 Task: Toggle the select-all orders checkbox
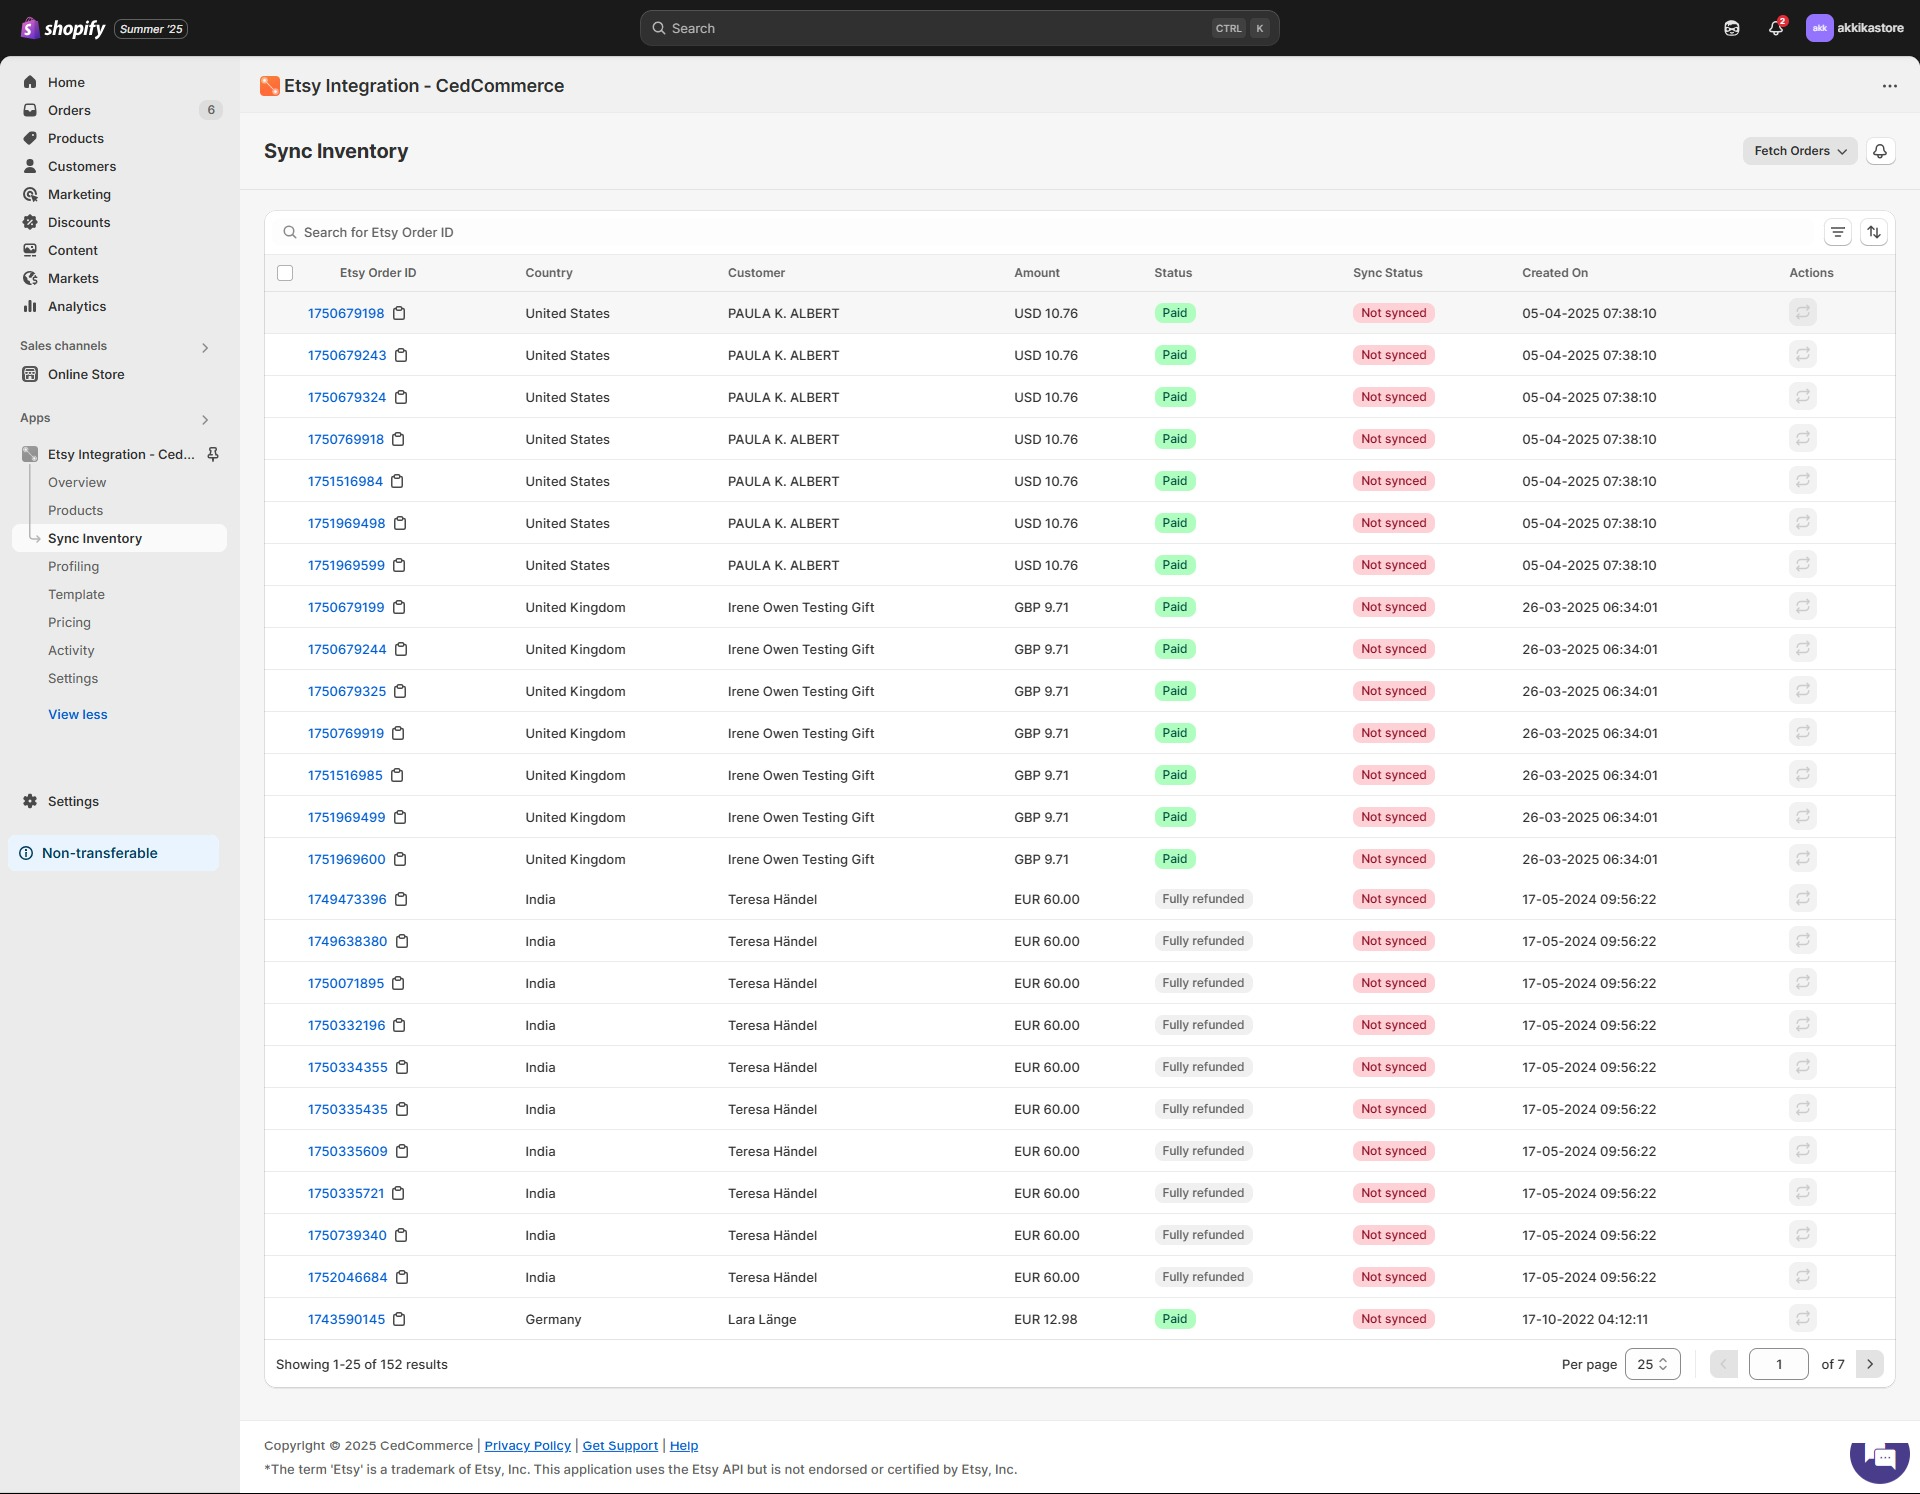(285, 273)
